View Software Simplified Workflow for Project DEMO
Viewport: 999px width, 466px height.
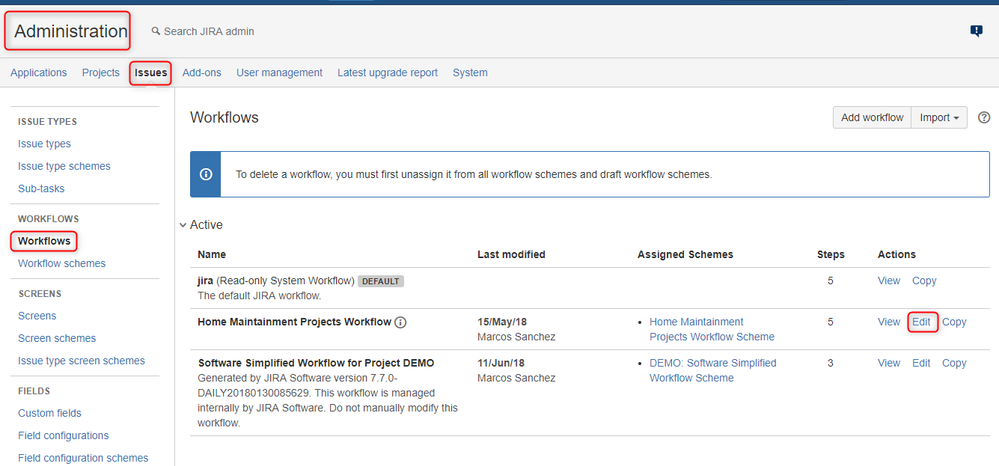pyautogui.click(x=889, y=363)
